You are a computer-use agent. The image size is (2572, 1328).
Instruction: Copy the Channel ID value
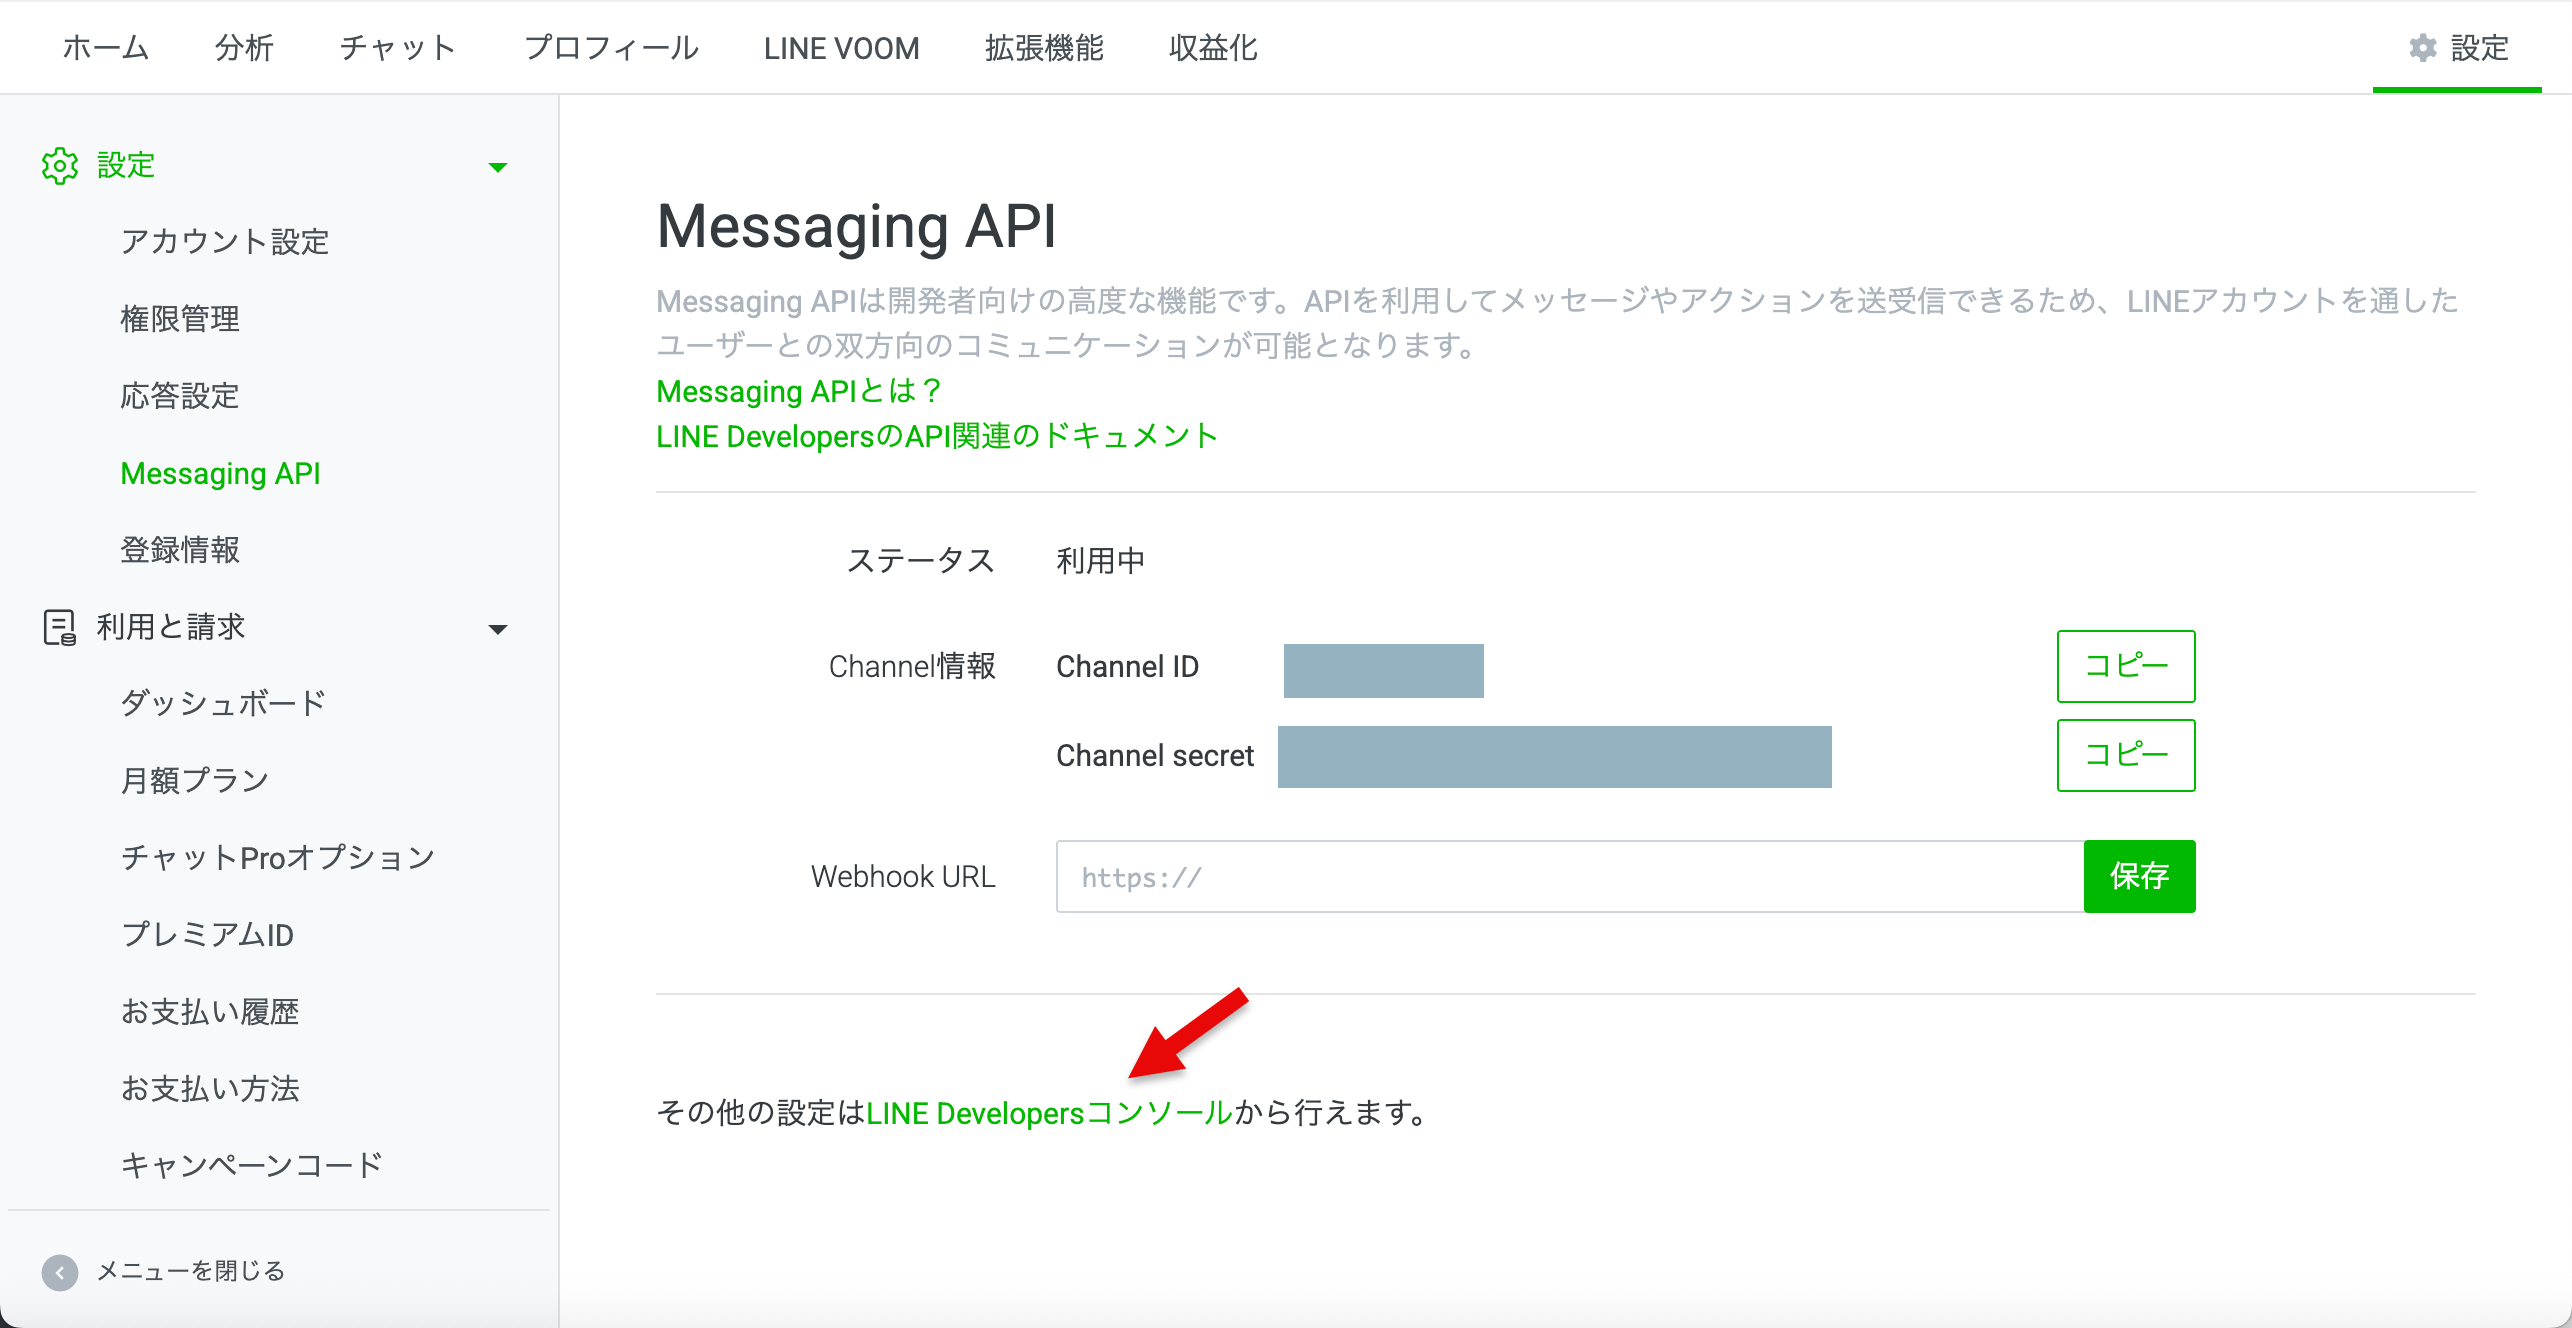(2125, 666)
